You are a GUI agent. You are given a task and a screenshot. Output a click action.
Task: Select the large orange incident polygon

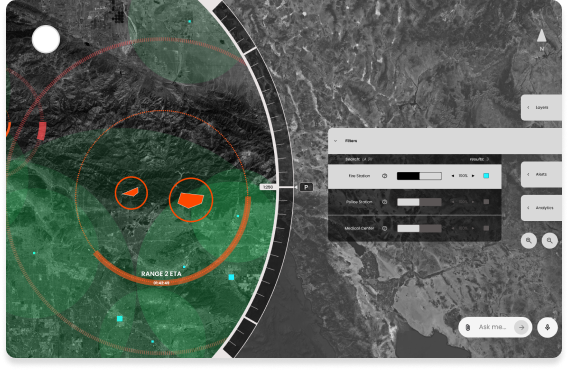191,200
